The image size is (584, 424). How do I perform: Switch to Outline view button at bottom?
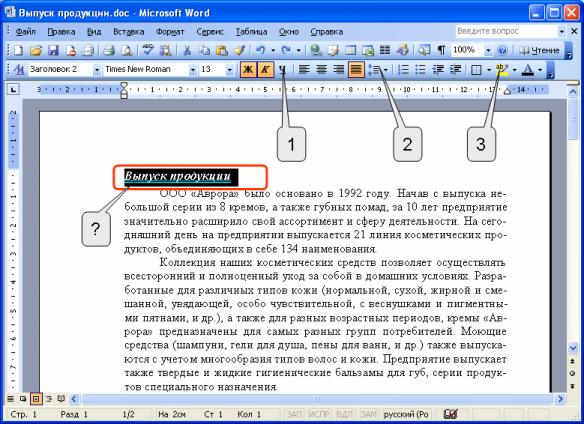tap(48, 399)
